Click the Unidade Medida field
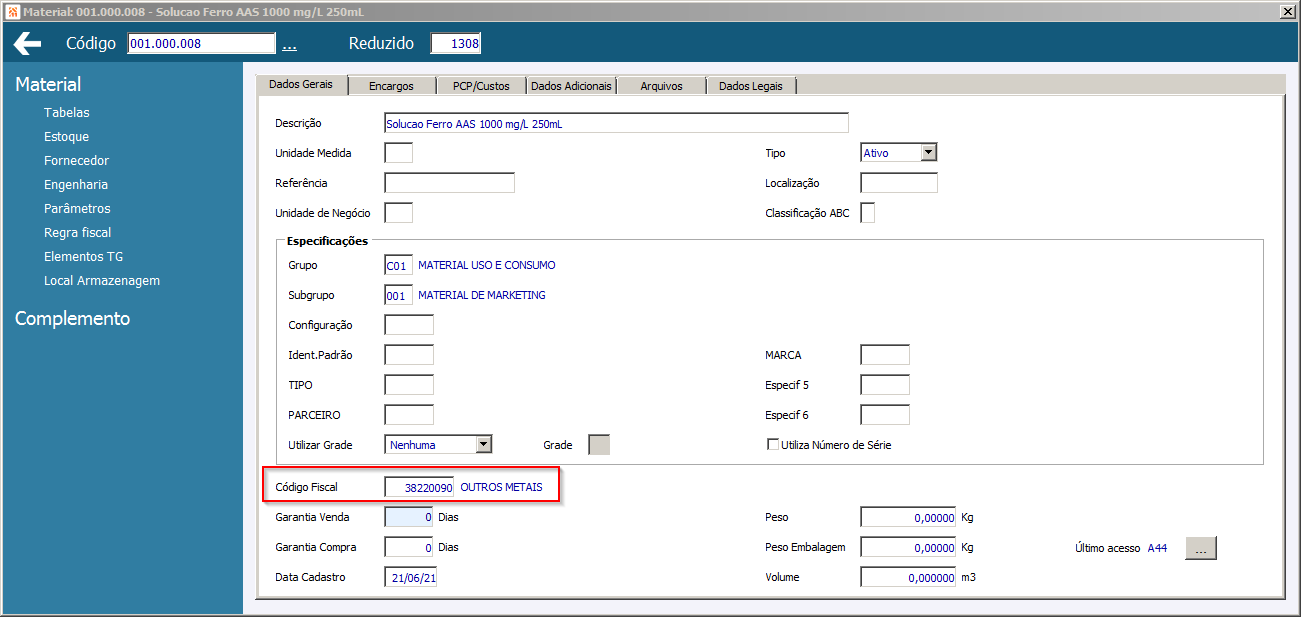This screenshot has width=1301, height=617. (x=398, y=153)
